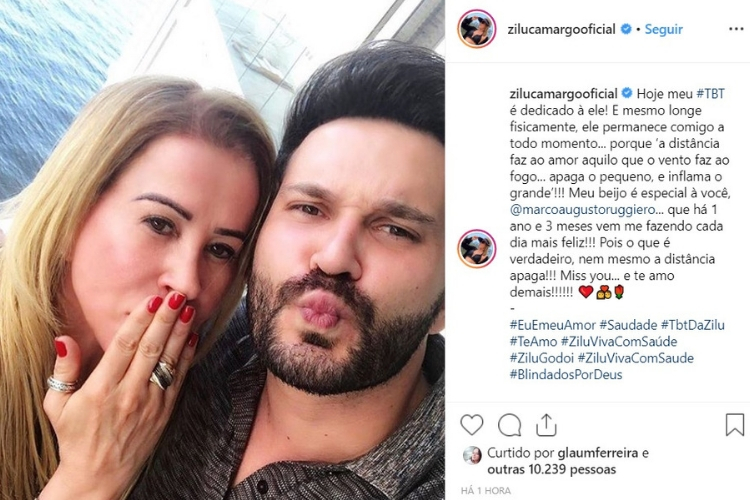Open comments with the speech bubble icon
This screenshot has width=750, height=500.
pos(509,424)
